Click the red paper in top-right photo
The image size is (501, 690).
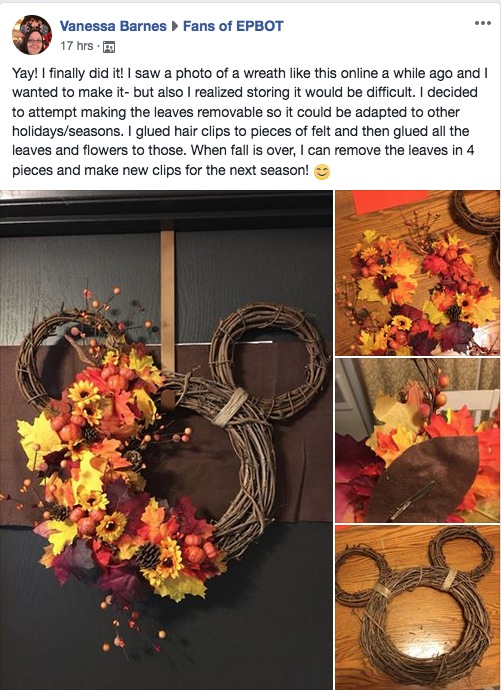(x=390, y=202)
